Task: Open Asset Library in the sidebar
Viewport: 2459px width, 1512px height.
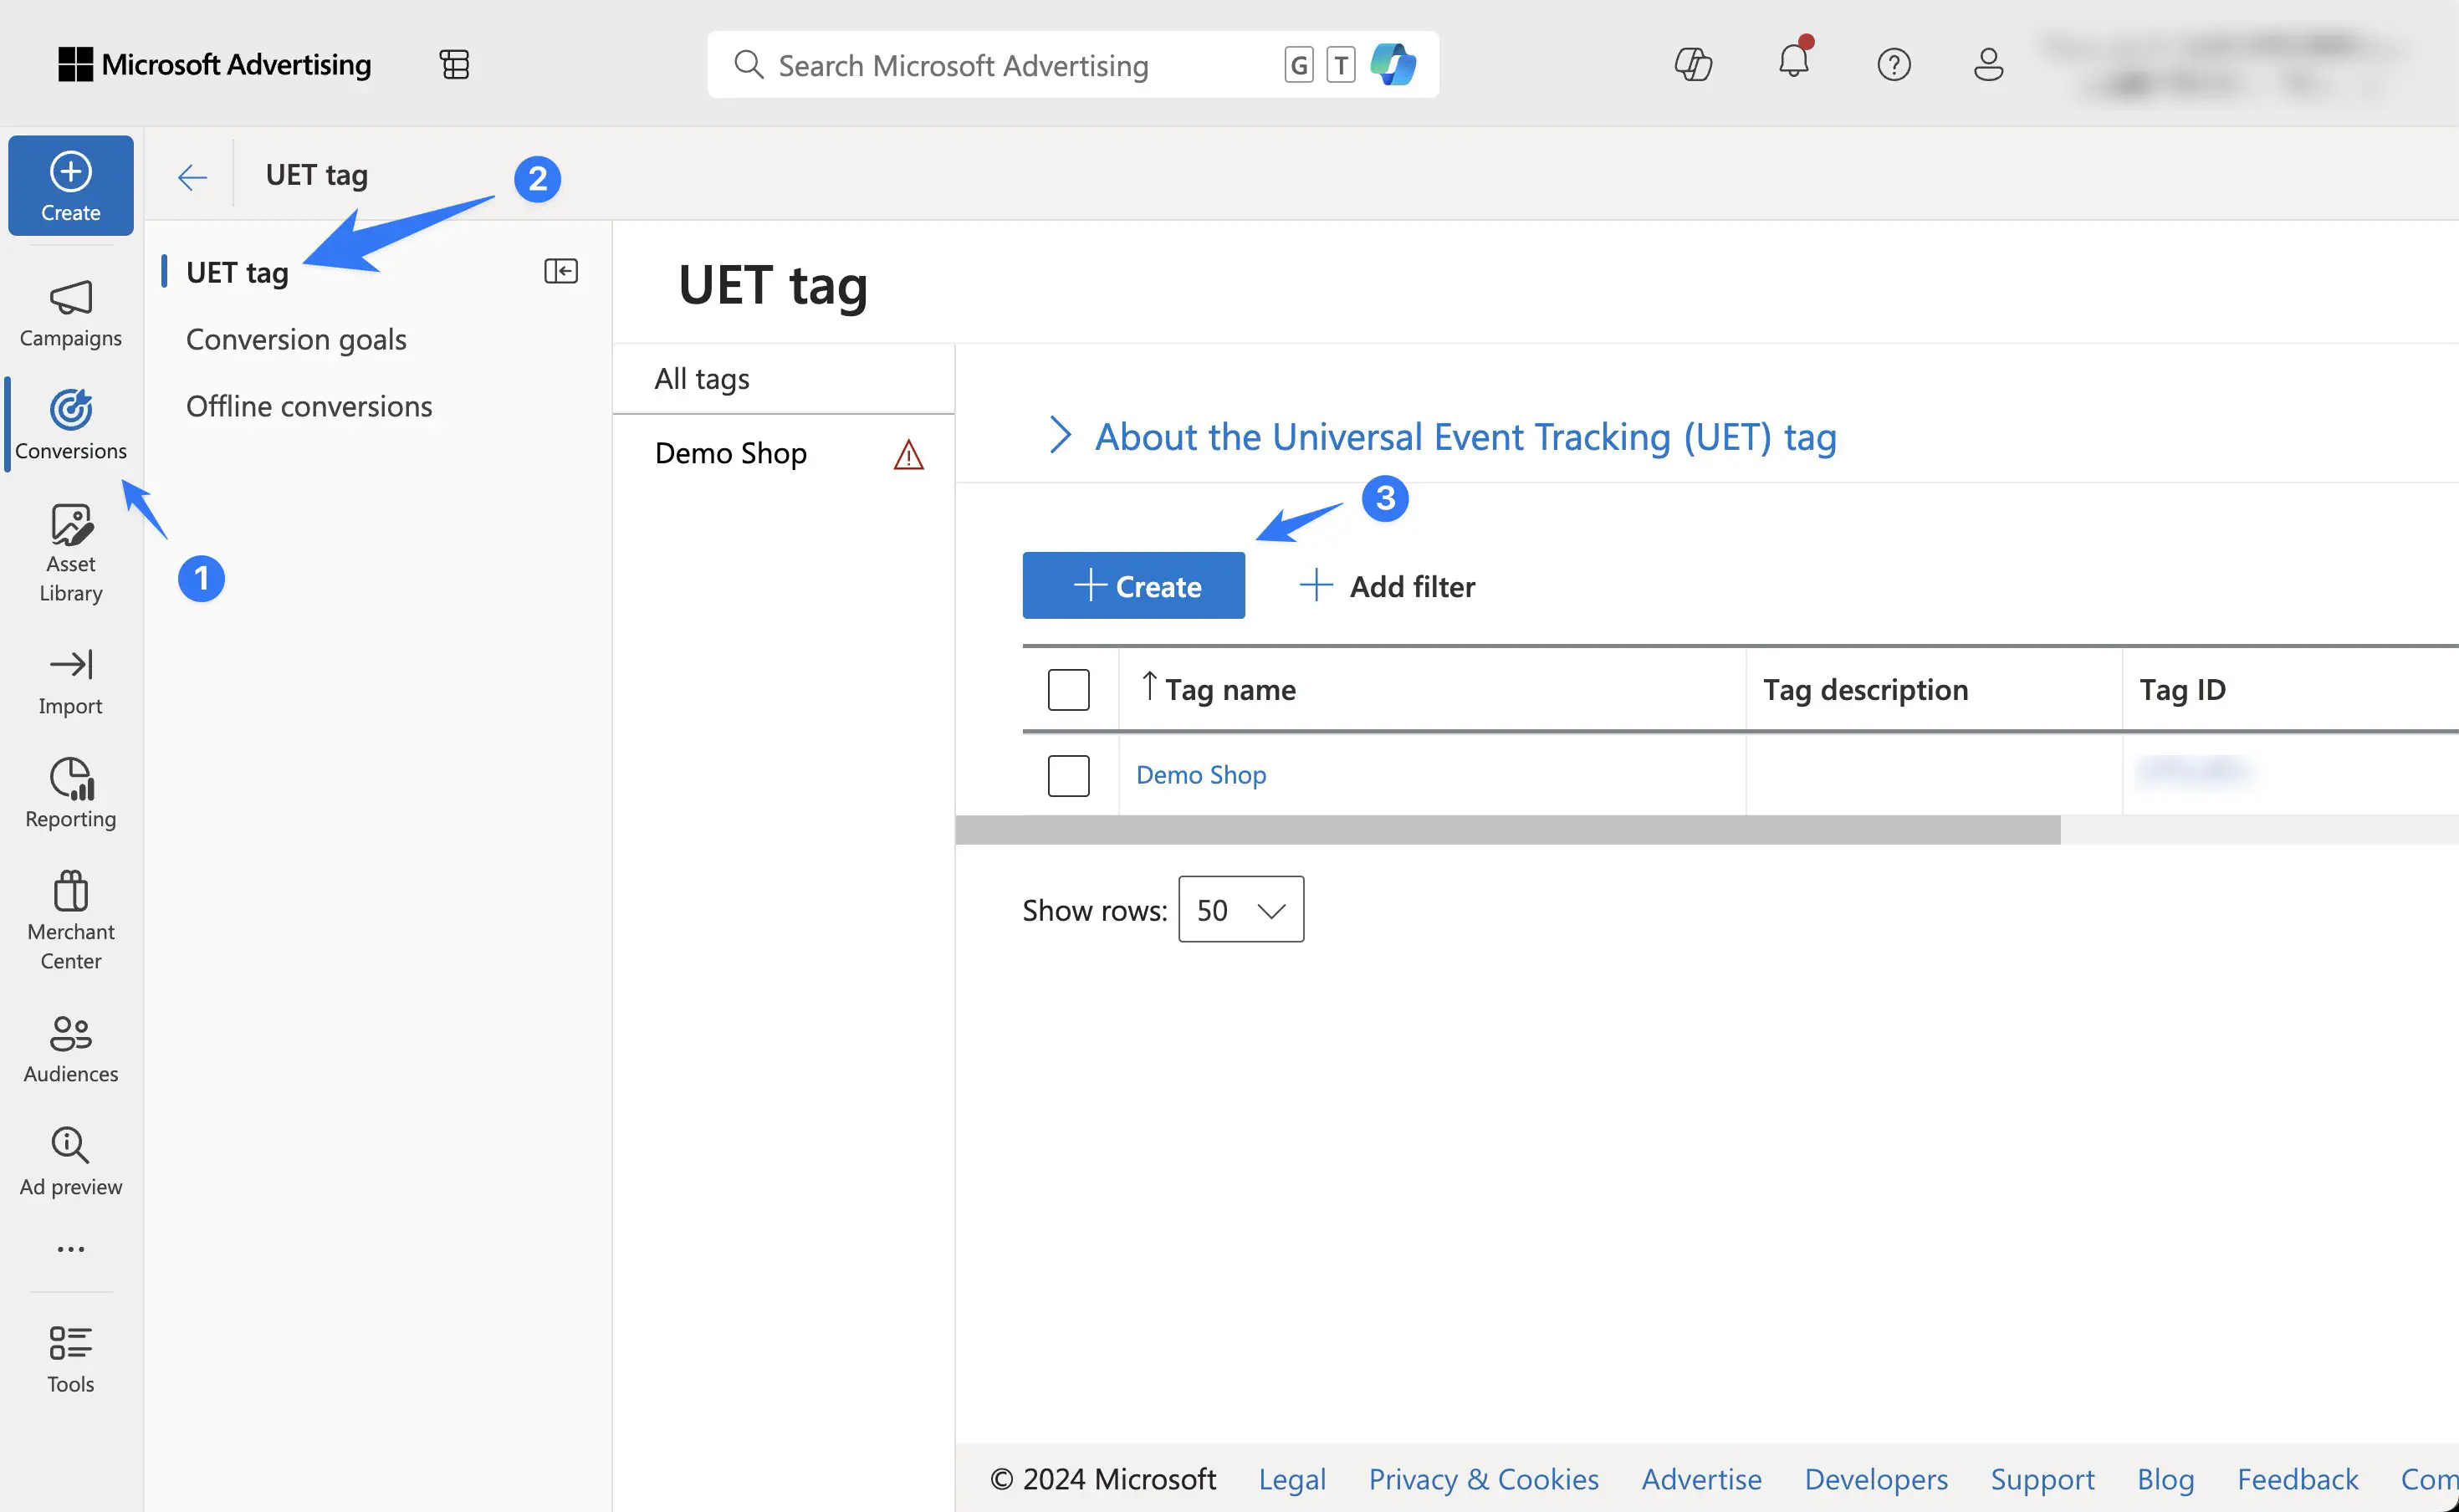Action: click(71, 553)
